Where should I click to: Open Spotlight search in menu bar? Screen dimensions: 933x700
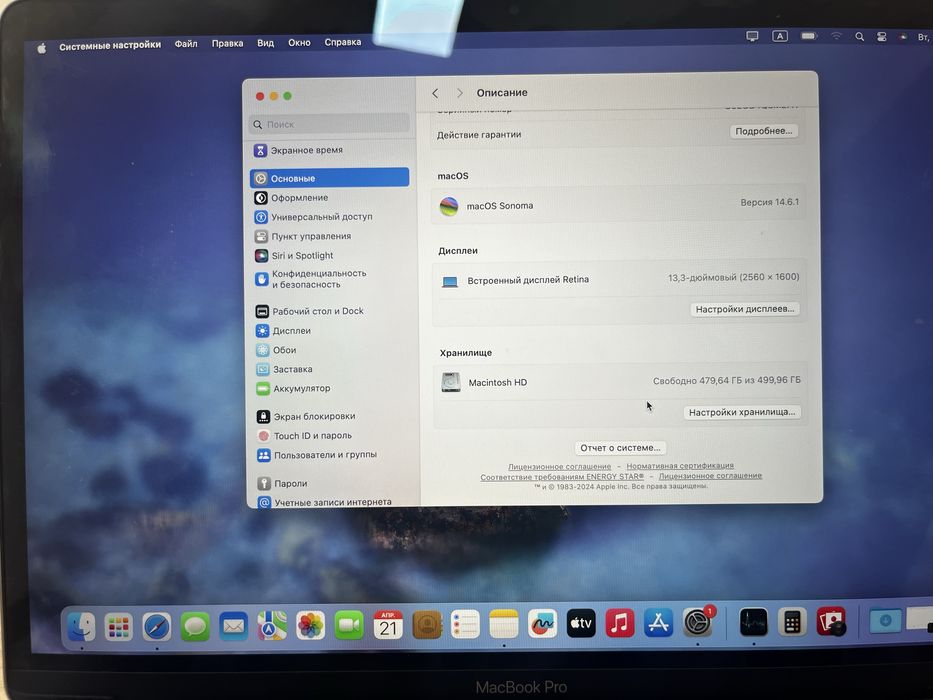[x=859, y=37]
